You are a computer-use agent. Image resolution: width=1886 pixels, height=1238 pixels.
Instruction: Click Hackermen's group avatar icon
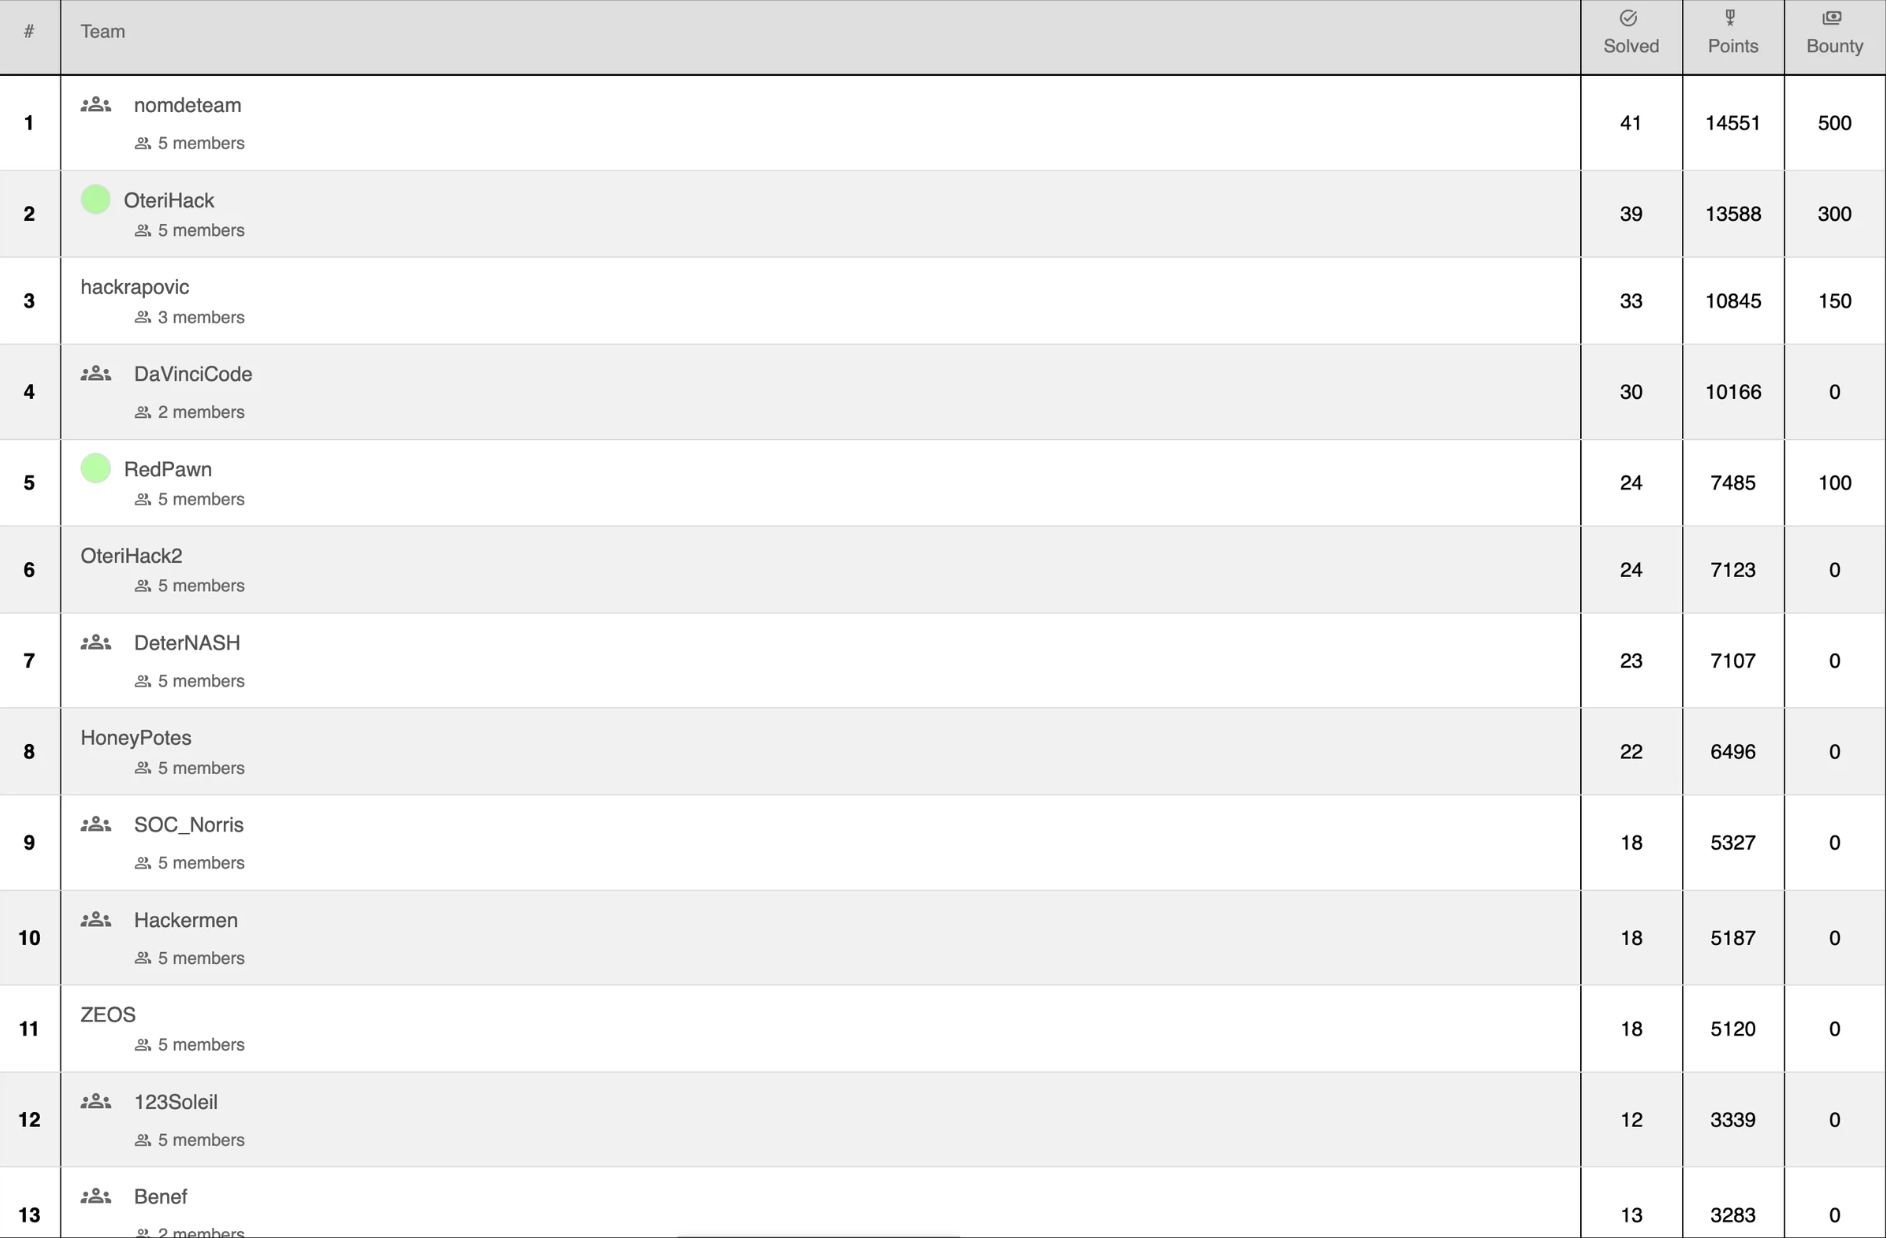click(96, 920)
